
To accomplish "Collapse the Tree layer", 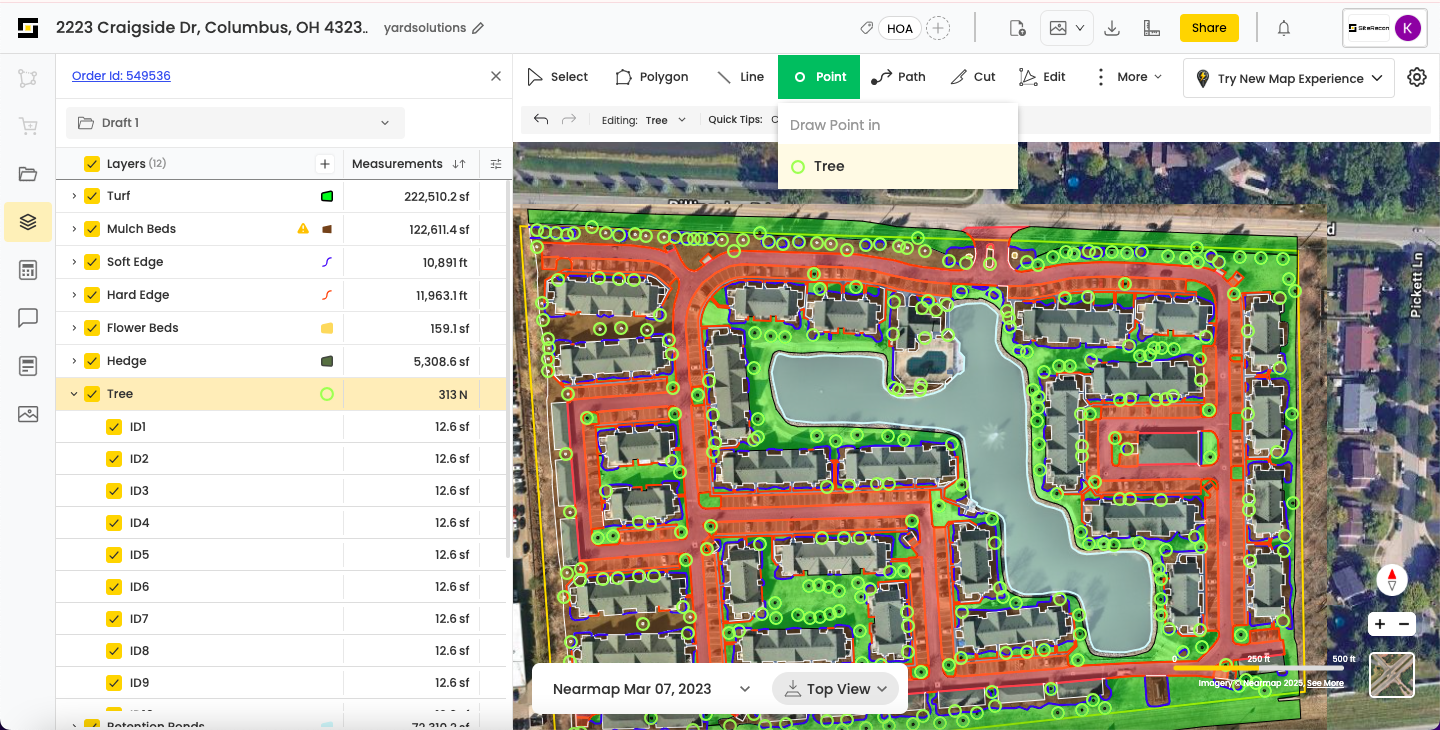I will click(74, 394).
